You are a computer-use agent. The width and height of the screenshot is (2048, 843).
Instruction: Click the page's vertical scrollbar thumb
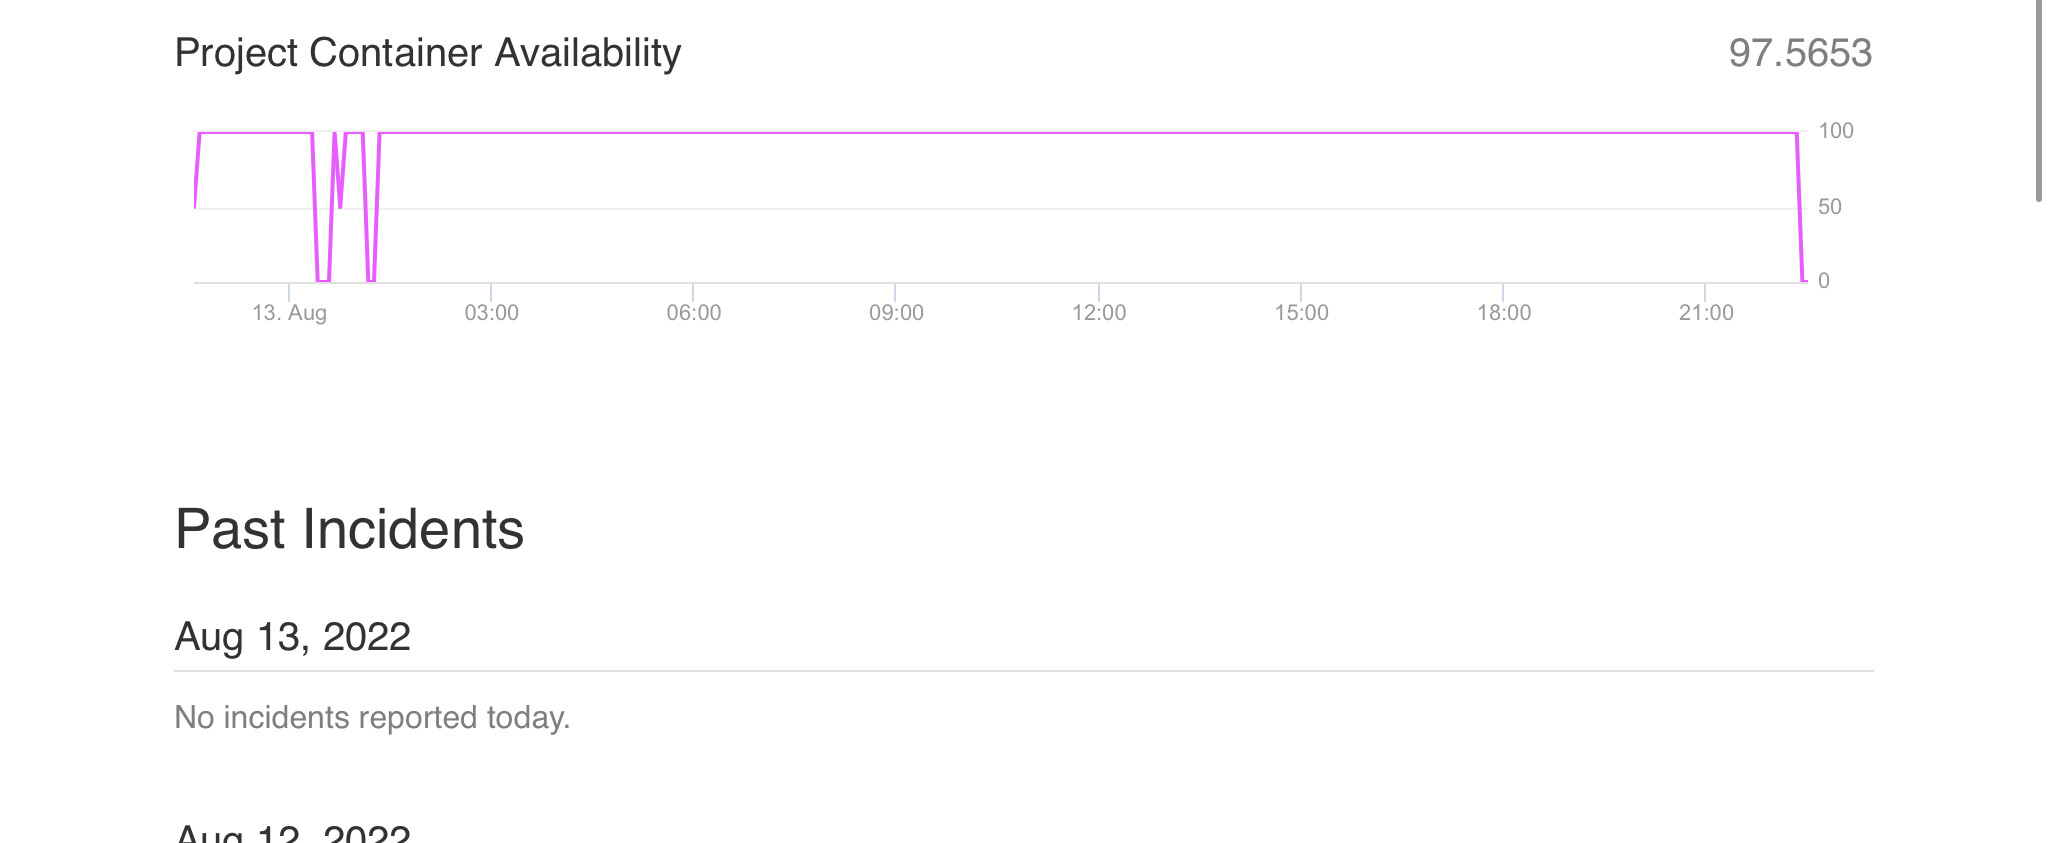[2039, 100]
